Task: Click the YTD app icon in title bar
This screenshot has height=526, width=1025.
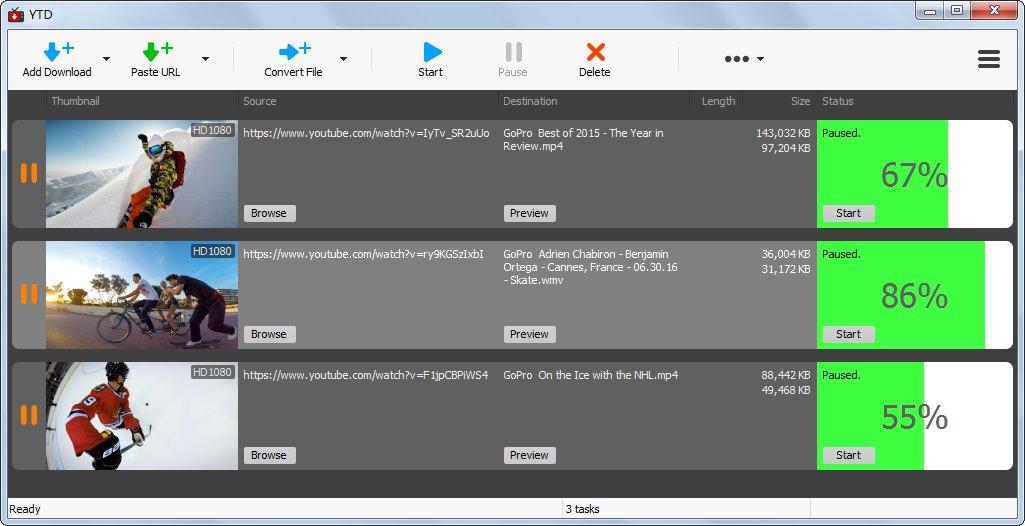Action: 16,14
